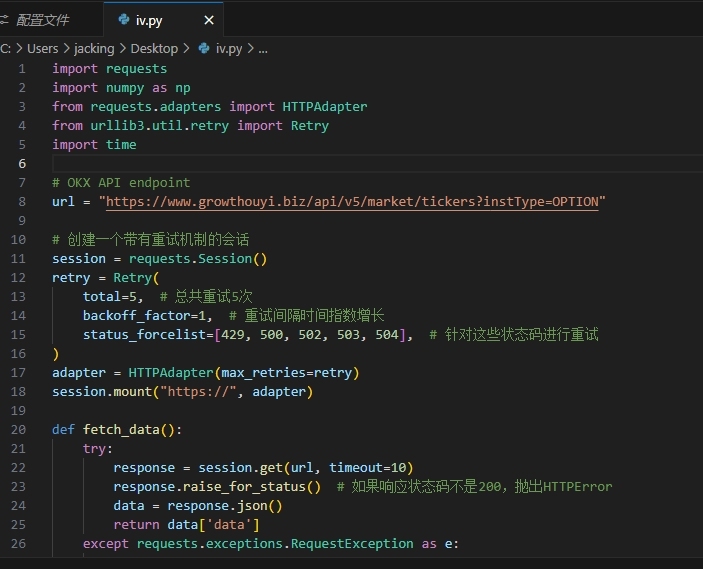
Task: Click 'HTTPAdapter' on the line 3 import
Action: 325,107
